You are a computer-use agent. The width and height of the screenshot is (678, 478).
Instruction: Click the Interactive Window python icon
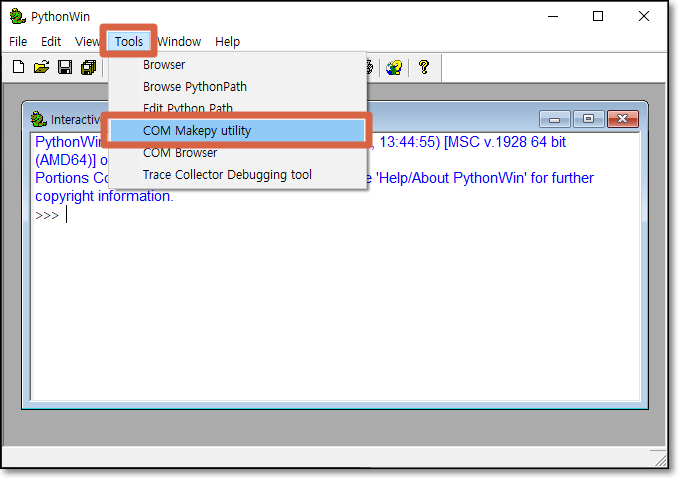(x=38, y=119)
